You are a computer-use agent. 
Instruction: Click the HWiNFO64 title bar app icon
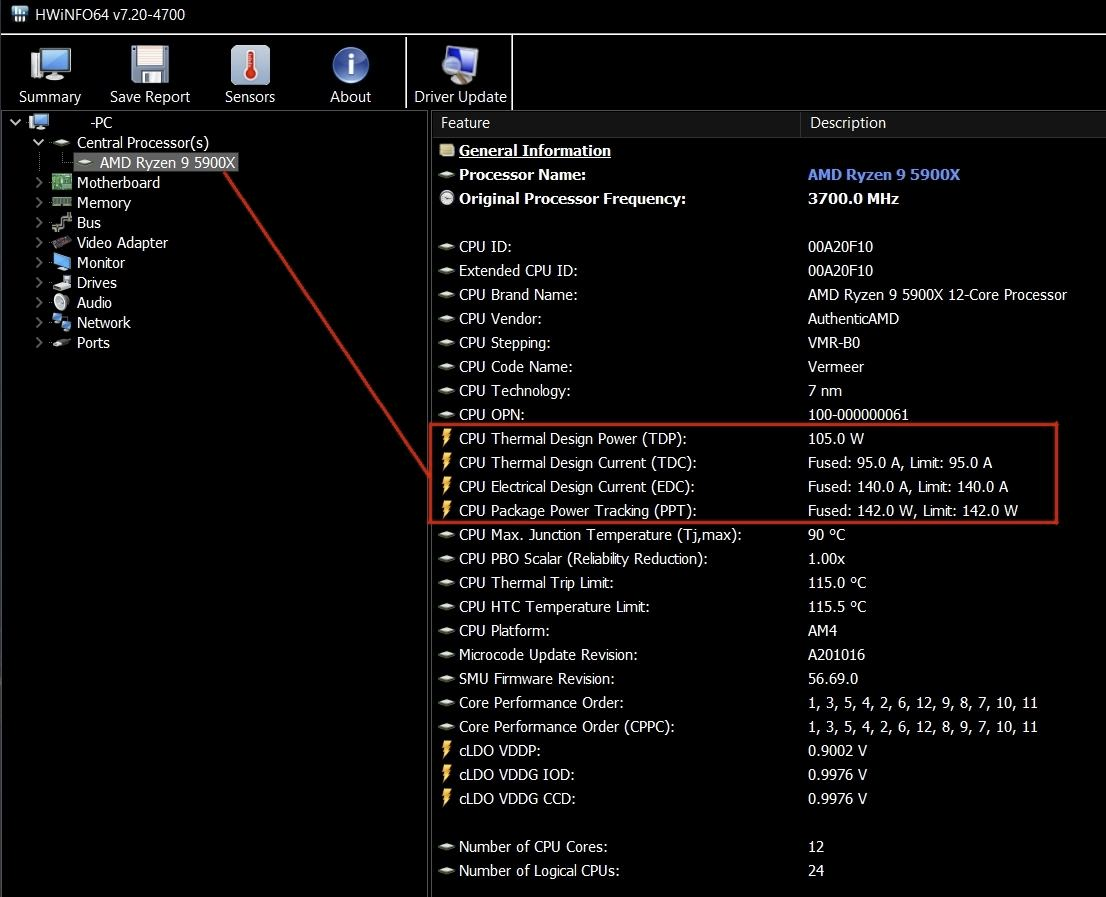click(x=19, y=14)
